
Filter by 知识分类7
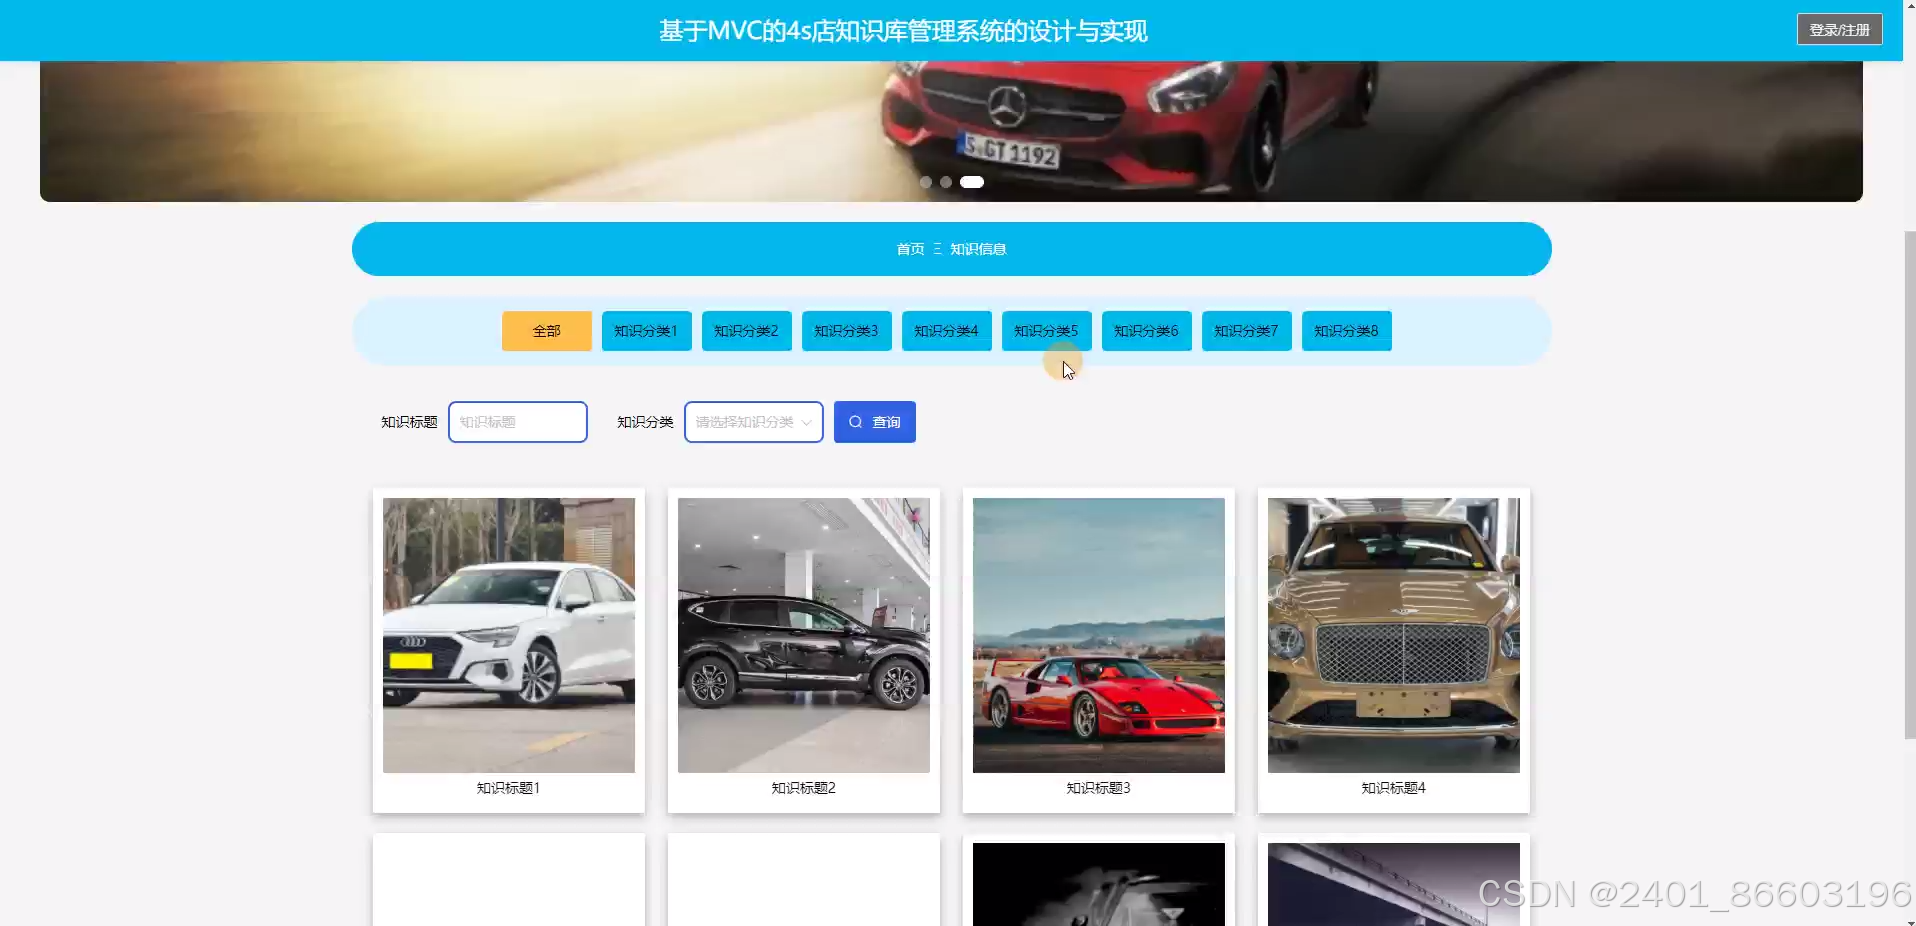pos(1247,331)
